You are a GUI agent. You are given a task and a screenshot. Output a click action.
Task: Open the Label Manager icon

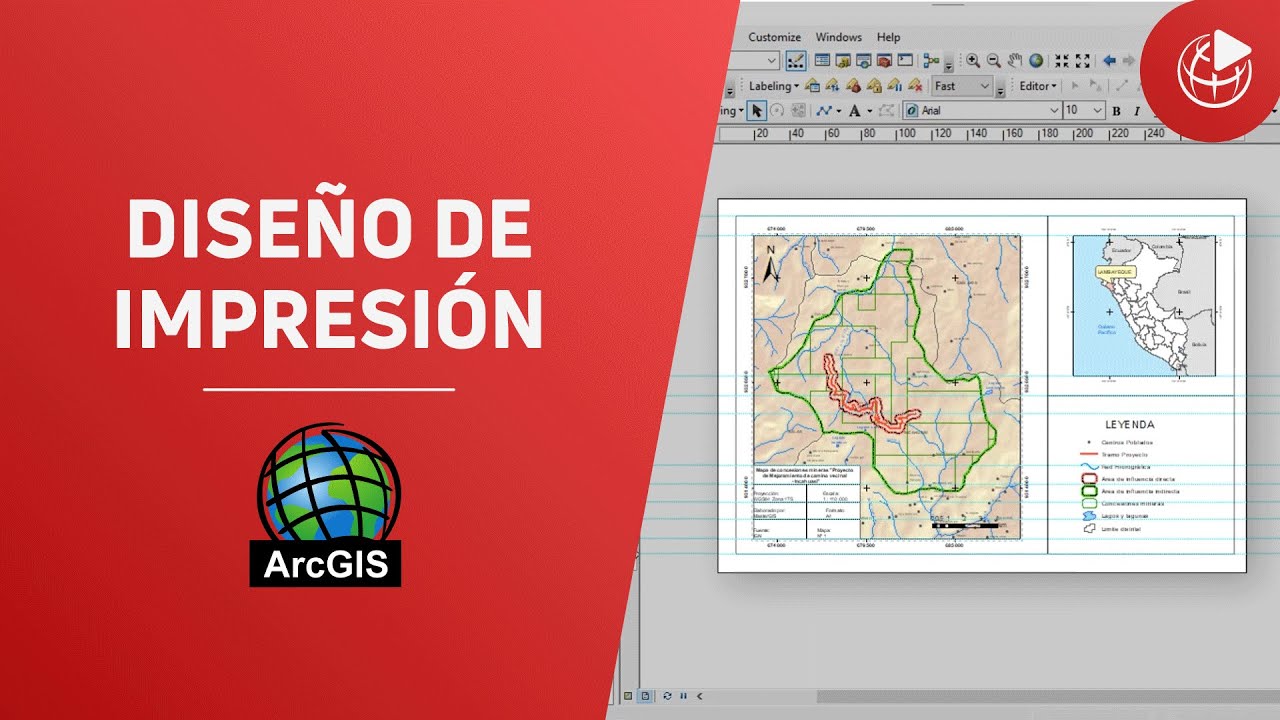[x=812, y=86]
